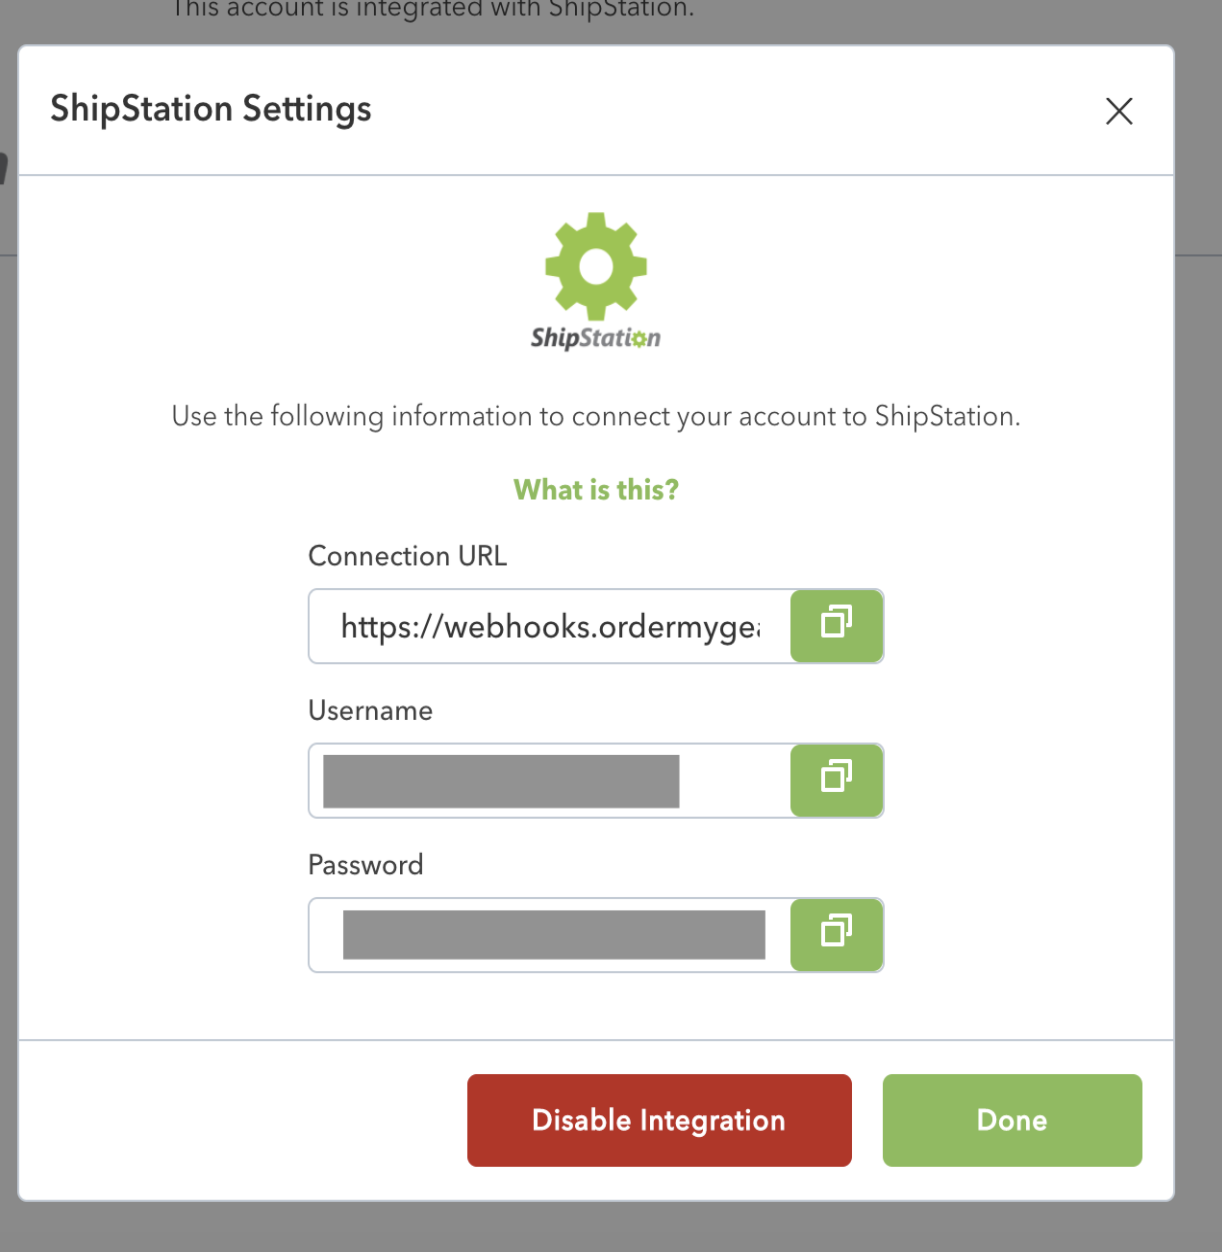This screenshot has height=1252, width=1222.
Task: Copy the Connection URL to clipboard
Action: 837,626
